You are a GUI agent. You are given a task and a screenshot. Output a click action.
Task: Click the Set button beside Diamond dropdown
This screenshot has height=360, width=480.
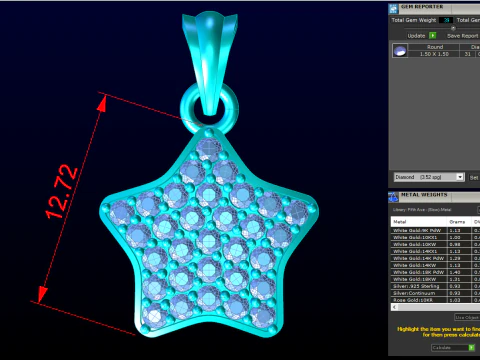tap(474, 178)
